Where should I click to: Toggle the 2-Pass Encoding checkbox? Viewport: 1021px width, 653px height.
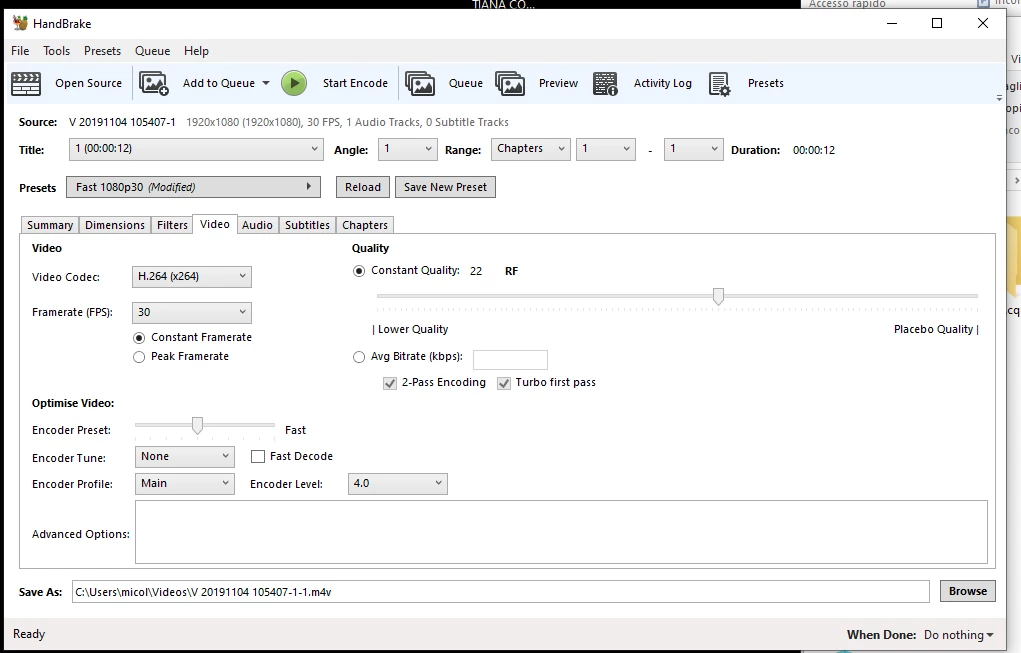click(390, 383)
